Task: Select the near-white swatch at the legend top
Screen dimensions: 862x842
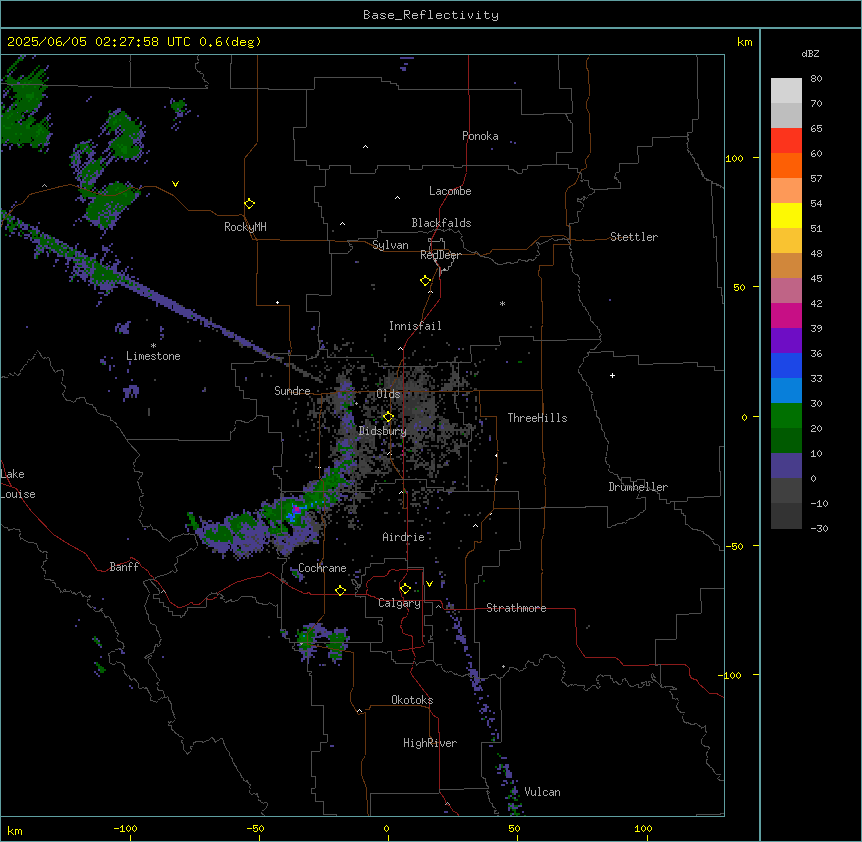Action: [x=786, y=91]
